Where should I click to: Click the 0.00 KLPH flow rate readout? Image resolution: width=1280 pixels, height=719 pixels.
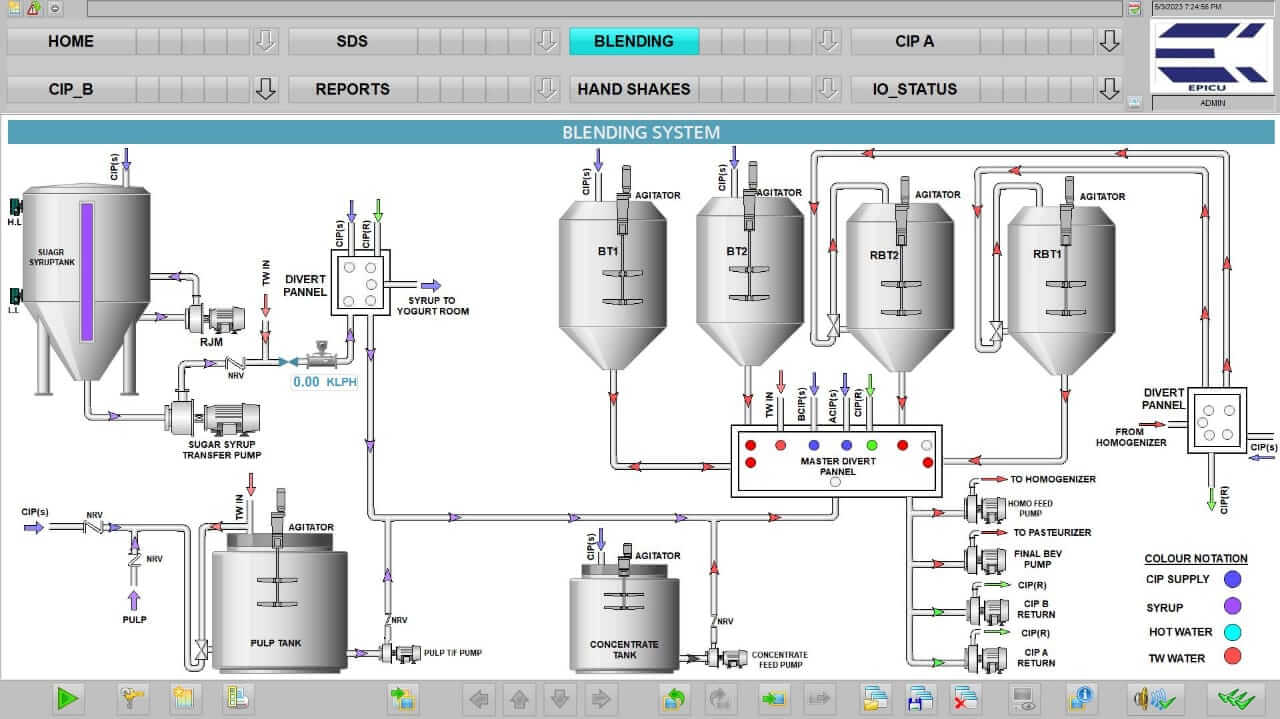coord(325,382)
